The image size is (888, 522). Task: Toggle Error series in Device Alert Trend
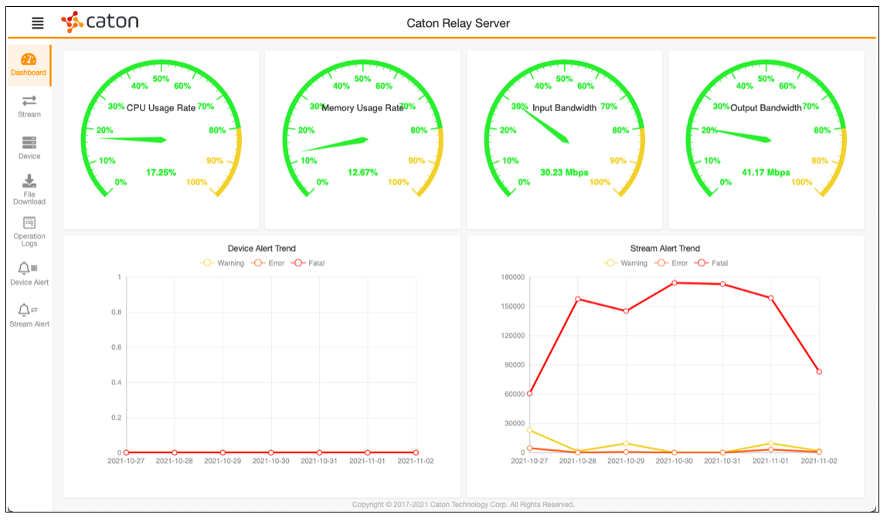coord(268,263)
